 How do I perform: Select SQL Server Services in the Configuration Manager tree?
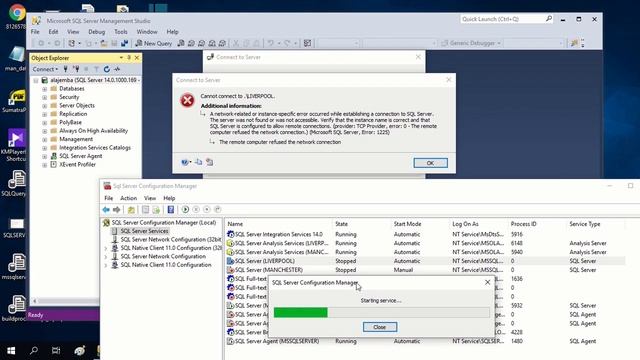pos(144,231)
